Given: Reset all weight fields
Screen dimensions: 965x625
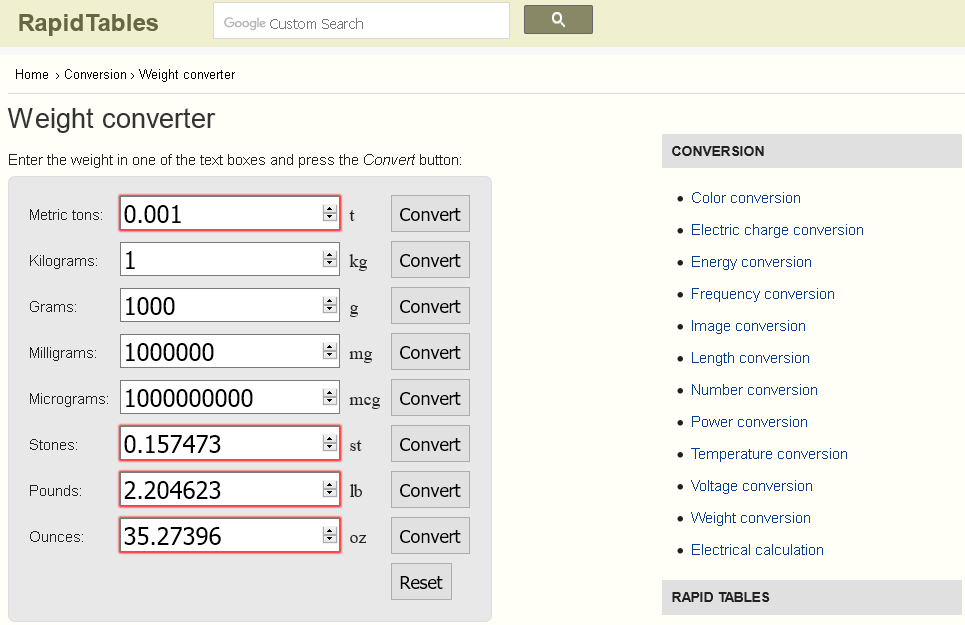Looking at the screenshot, I should click(421, 582).
